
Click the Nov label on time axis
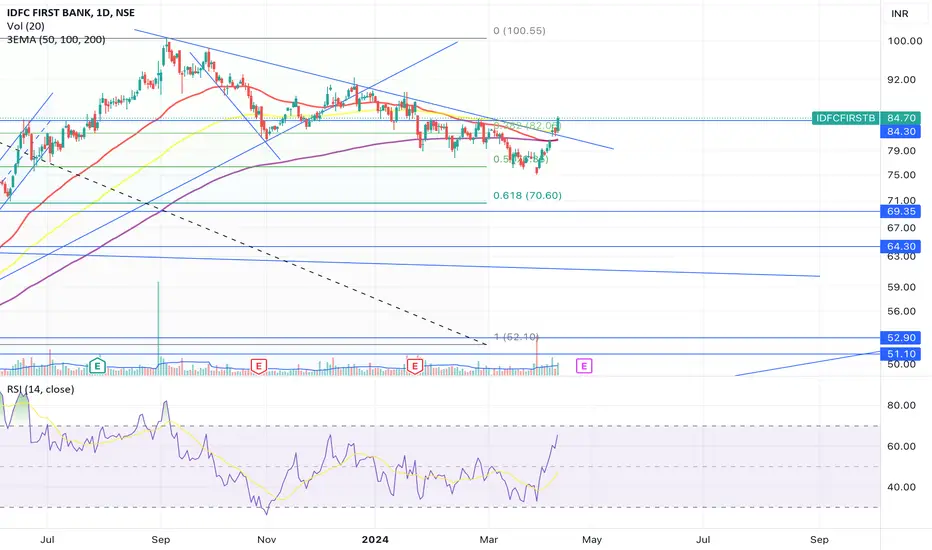tap(266, 539)
